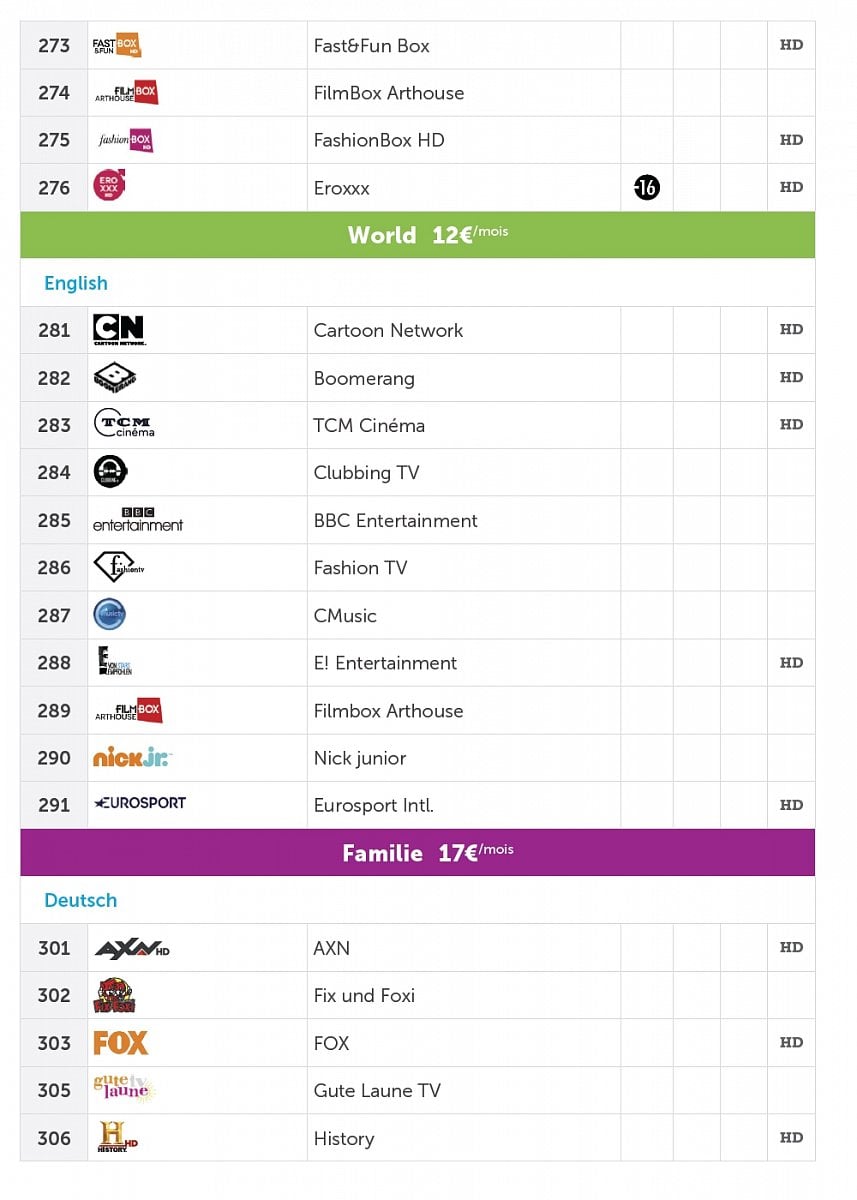Viewport: 857px width, 1200px height.
Task: Select the TCM Cinéma logo
Action: 124,425
